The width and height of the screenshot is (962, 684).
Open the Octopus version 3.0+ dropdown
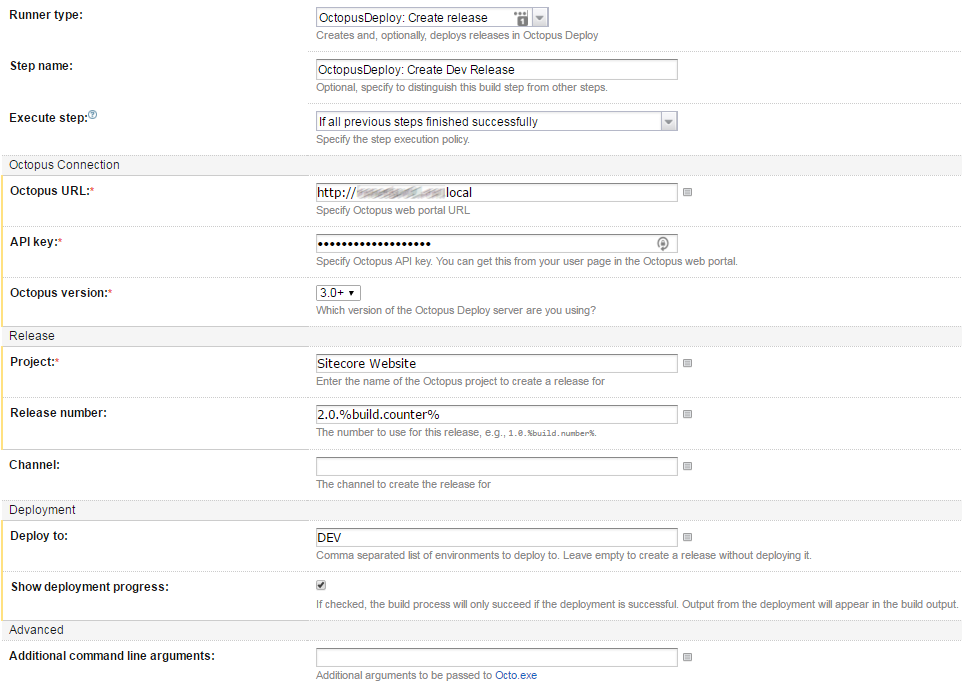point(338,293)
